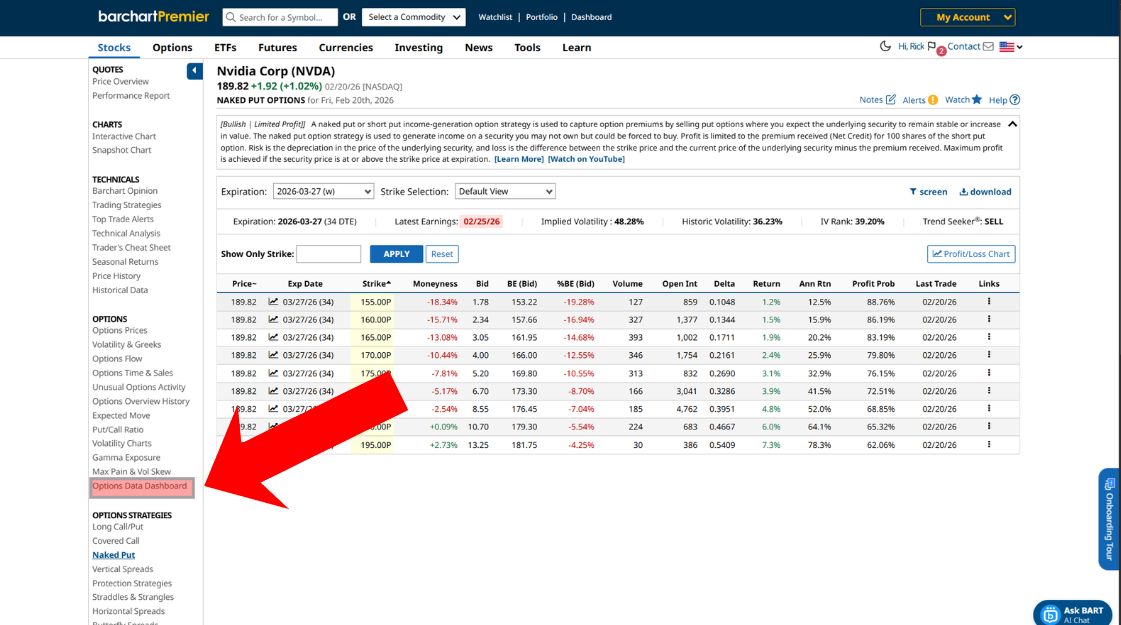The image size is (1121, 625).
Task: Open links menu for 160.00P row
Action: point(989,320)
